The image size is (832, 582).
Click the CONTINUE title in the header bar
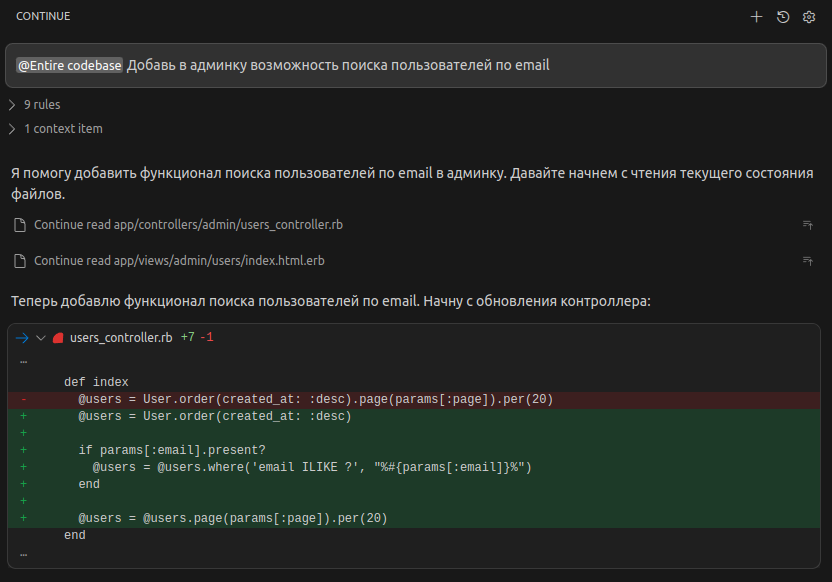coord(44,16)
